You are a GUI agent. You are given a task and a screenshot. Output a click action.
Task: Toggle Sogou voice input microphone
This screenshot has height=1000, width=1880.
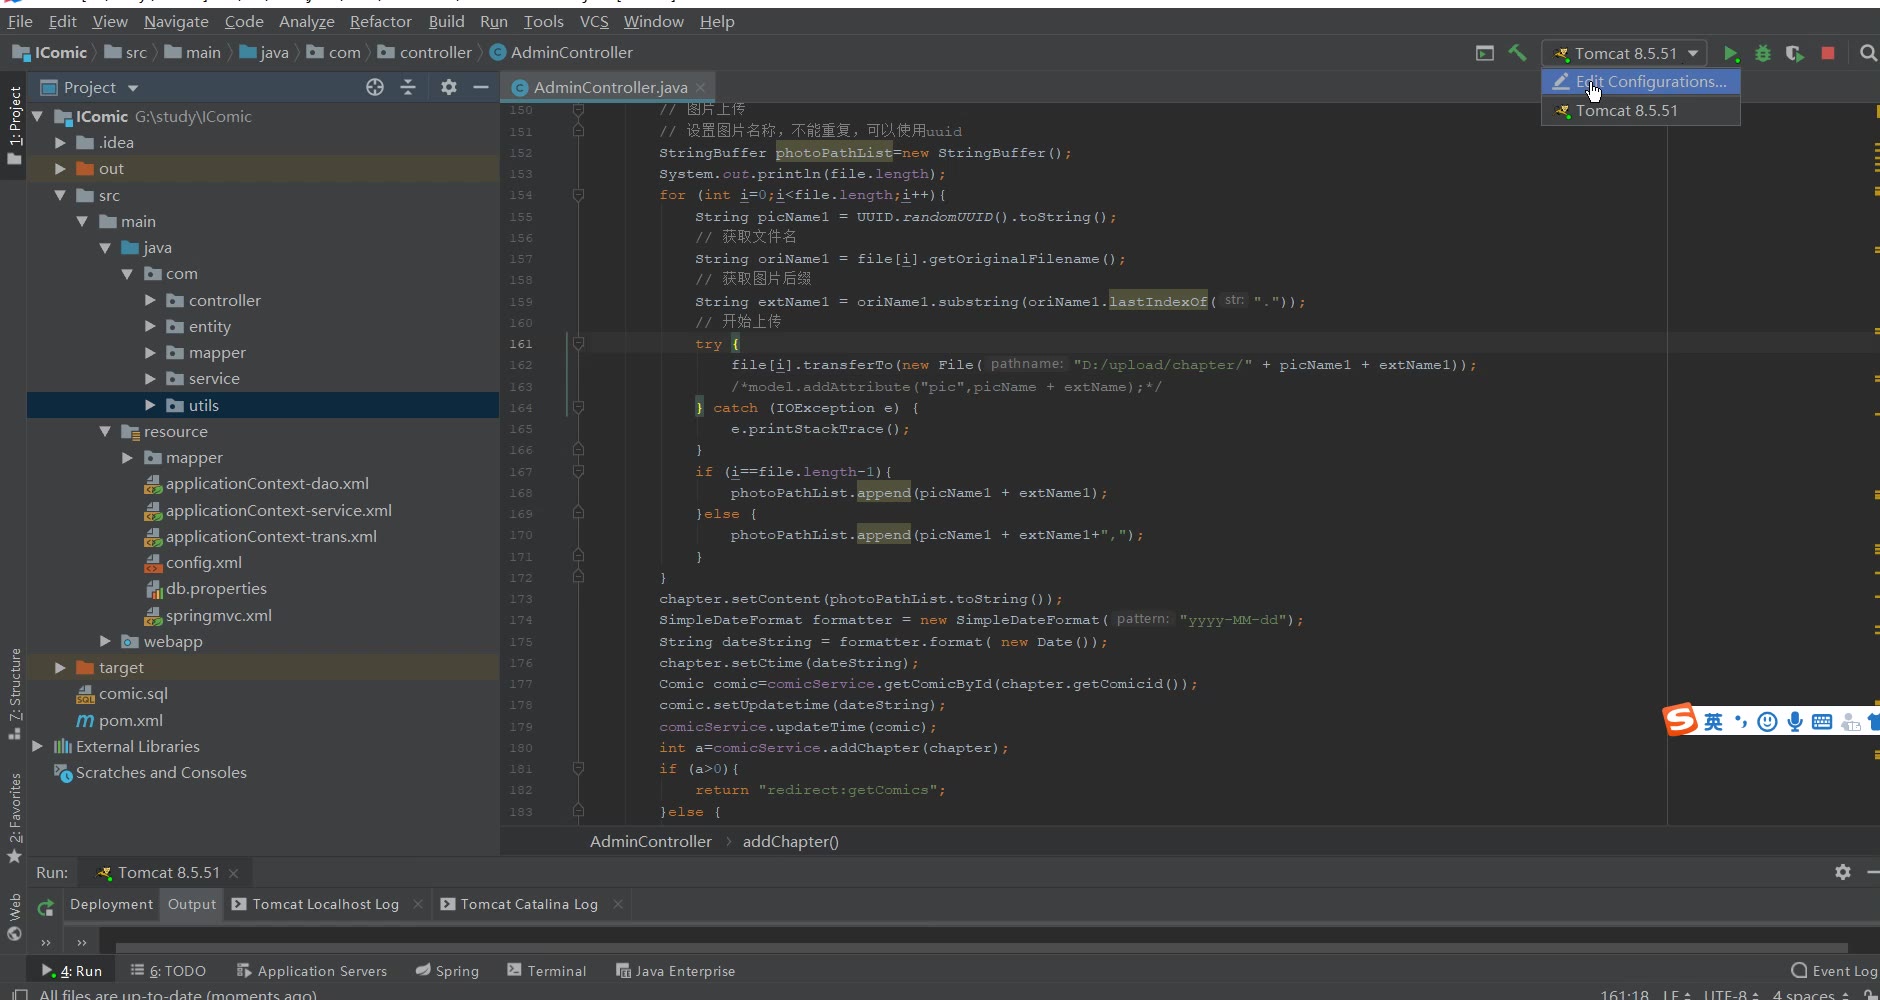[1795, 721]
